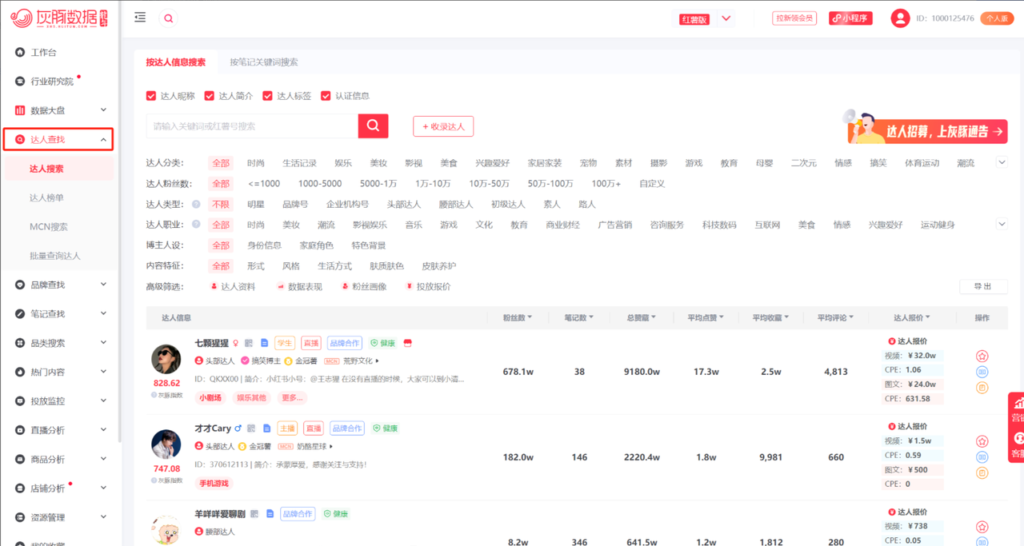Click the keyword search input field
The image size is (1024, 546).
[252, 126]
